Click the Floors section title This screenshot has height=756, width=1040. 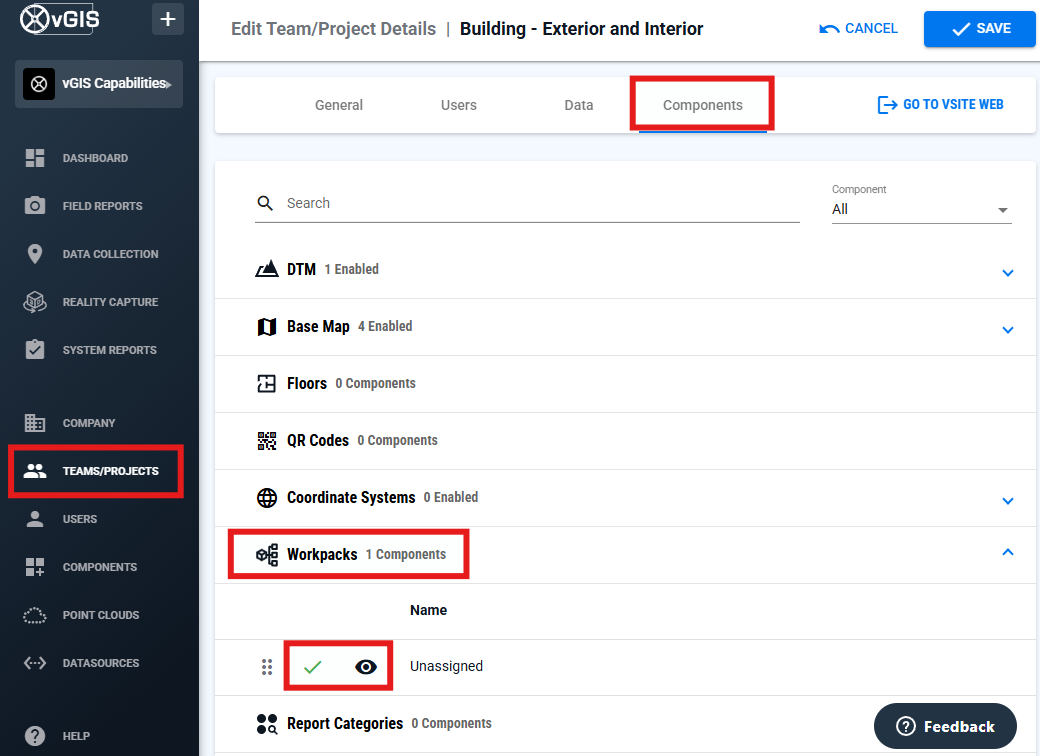[x=307, y=383]
